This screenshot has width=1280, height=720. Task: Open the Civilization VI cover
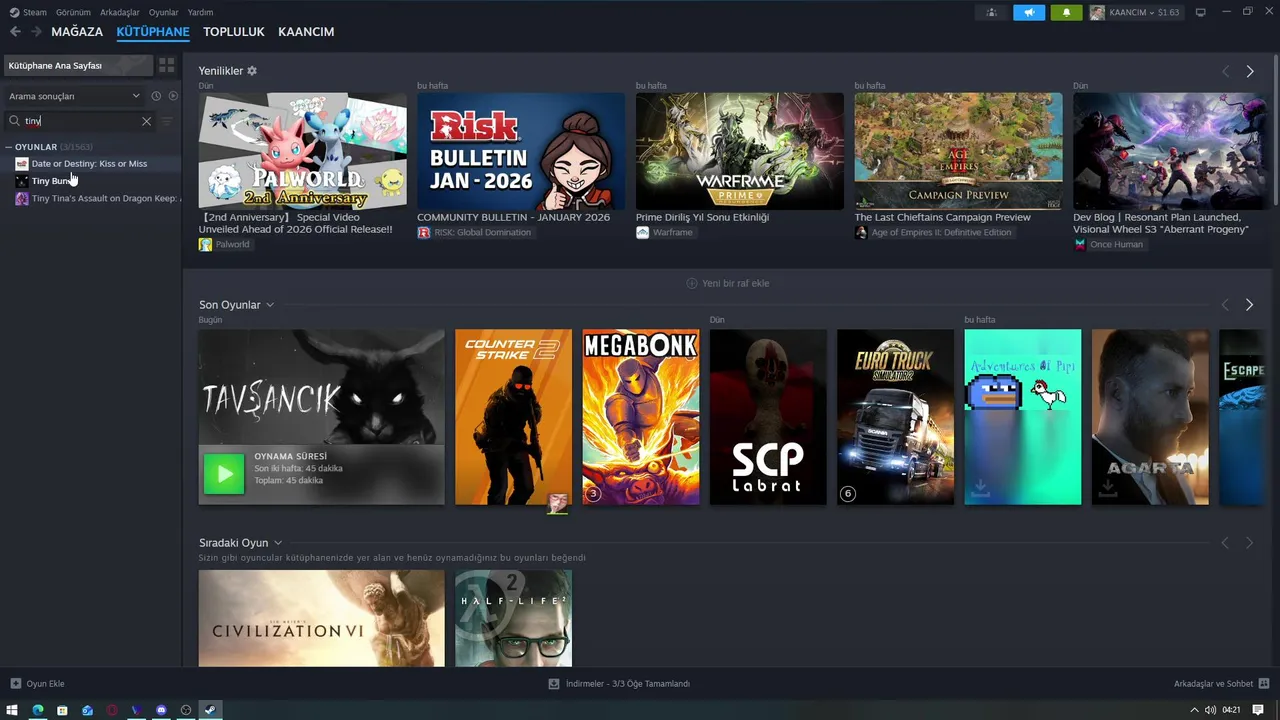click(x=321, y=618)
